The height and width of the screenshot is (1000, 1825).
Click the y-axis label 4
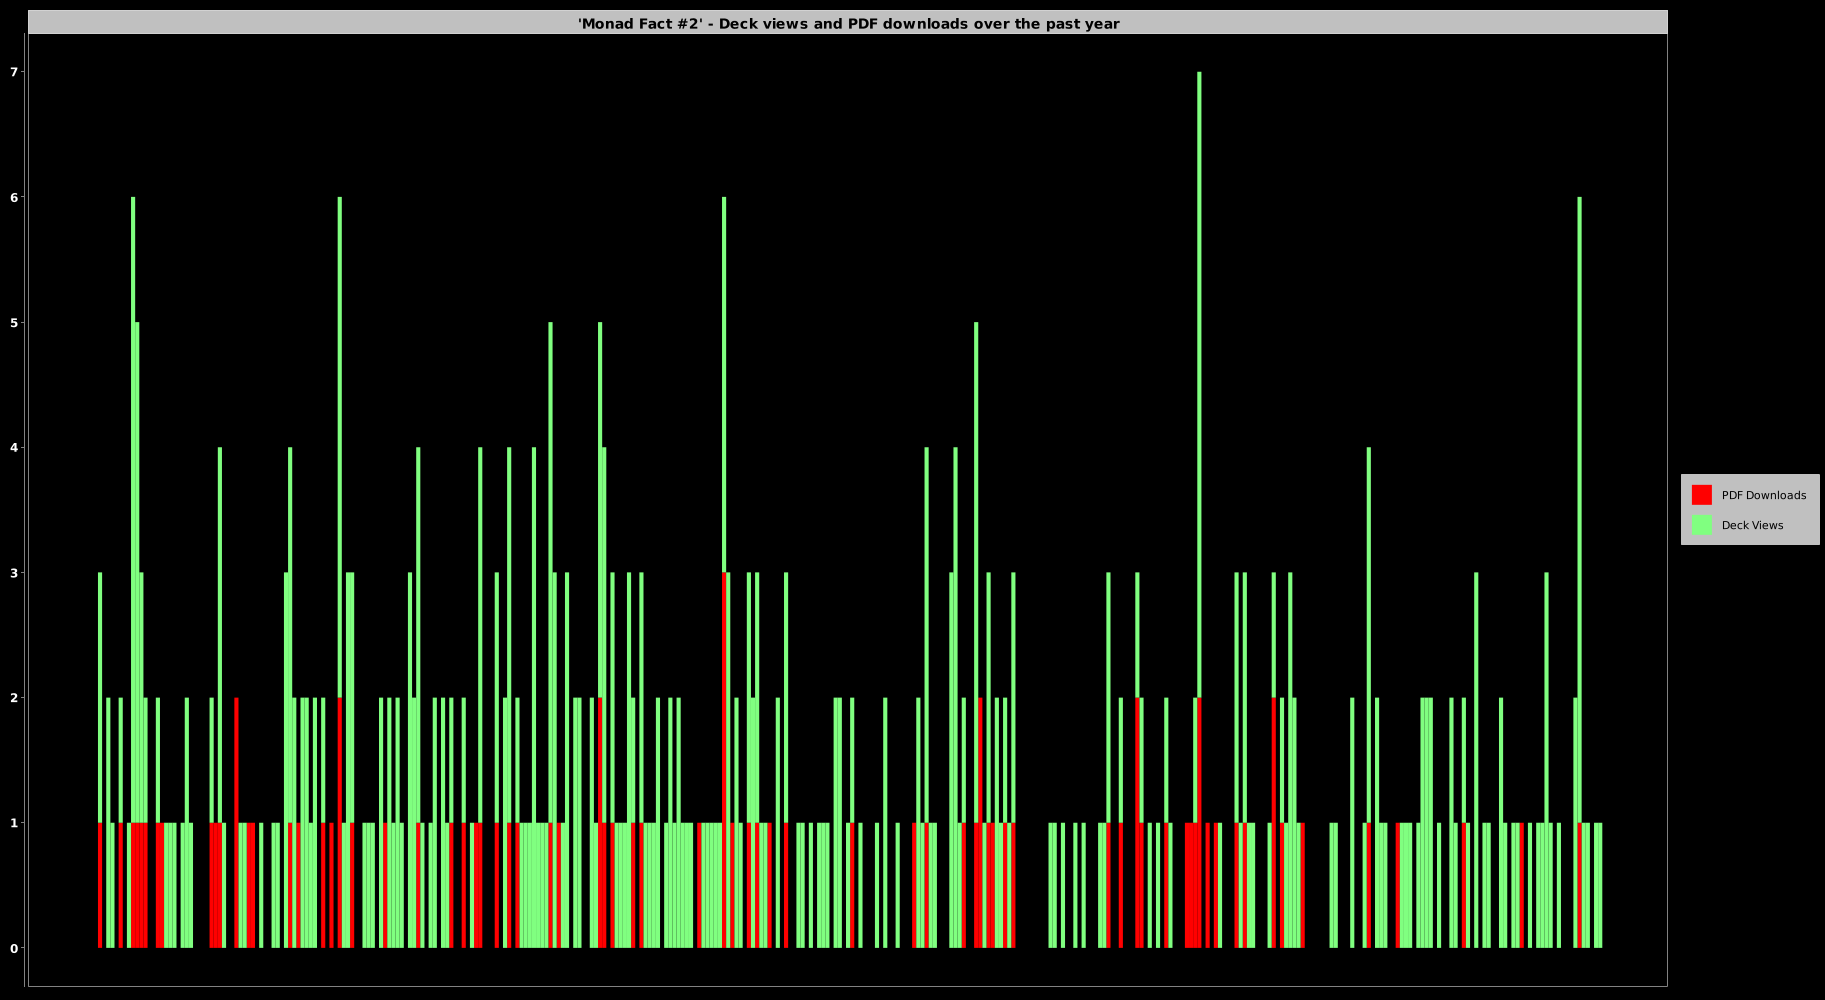[x=14, y=448]
